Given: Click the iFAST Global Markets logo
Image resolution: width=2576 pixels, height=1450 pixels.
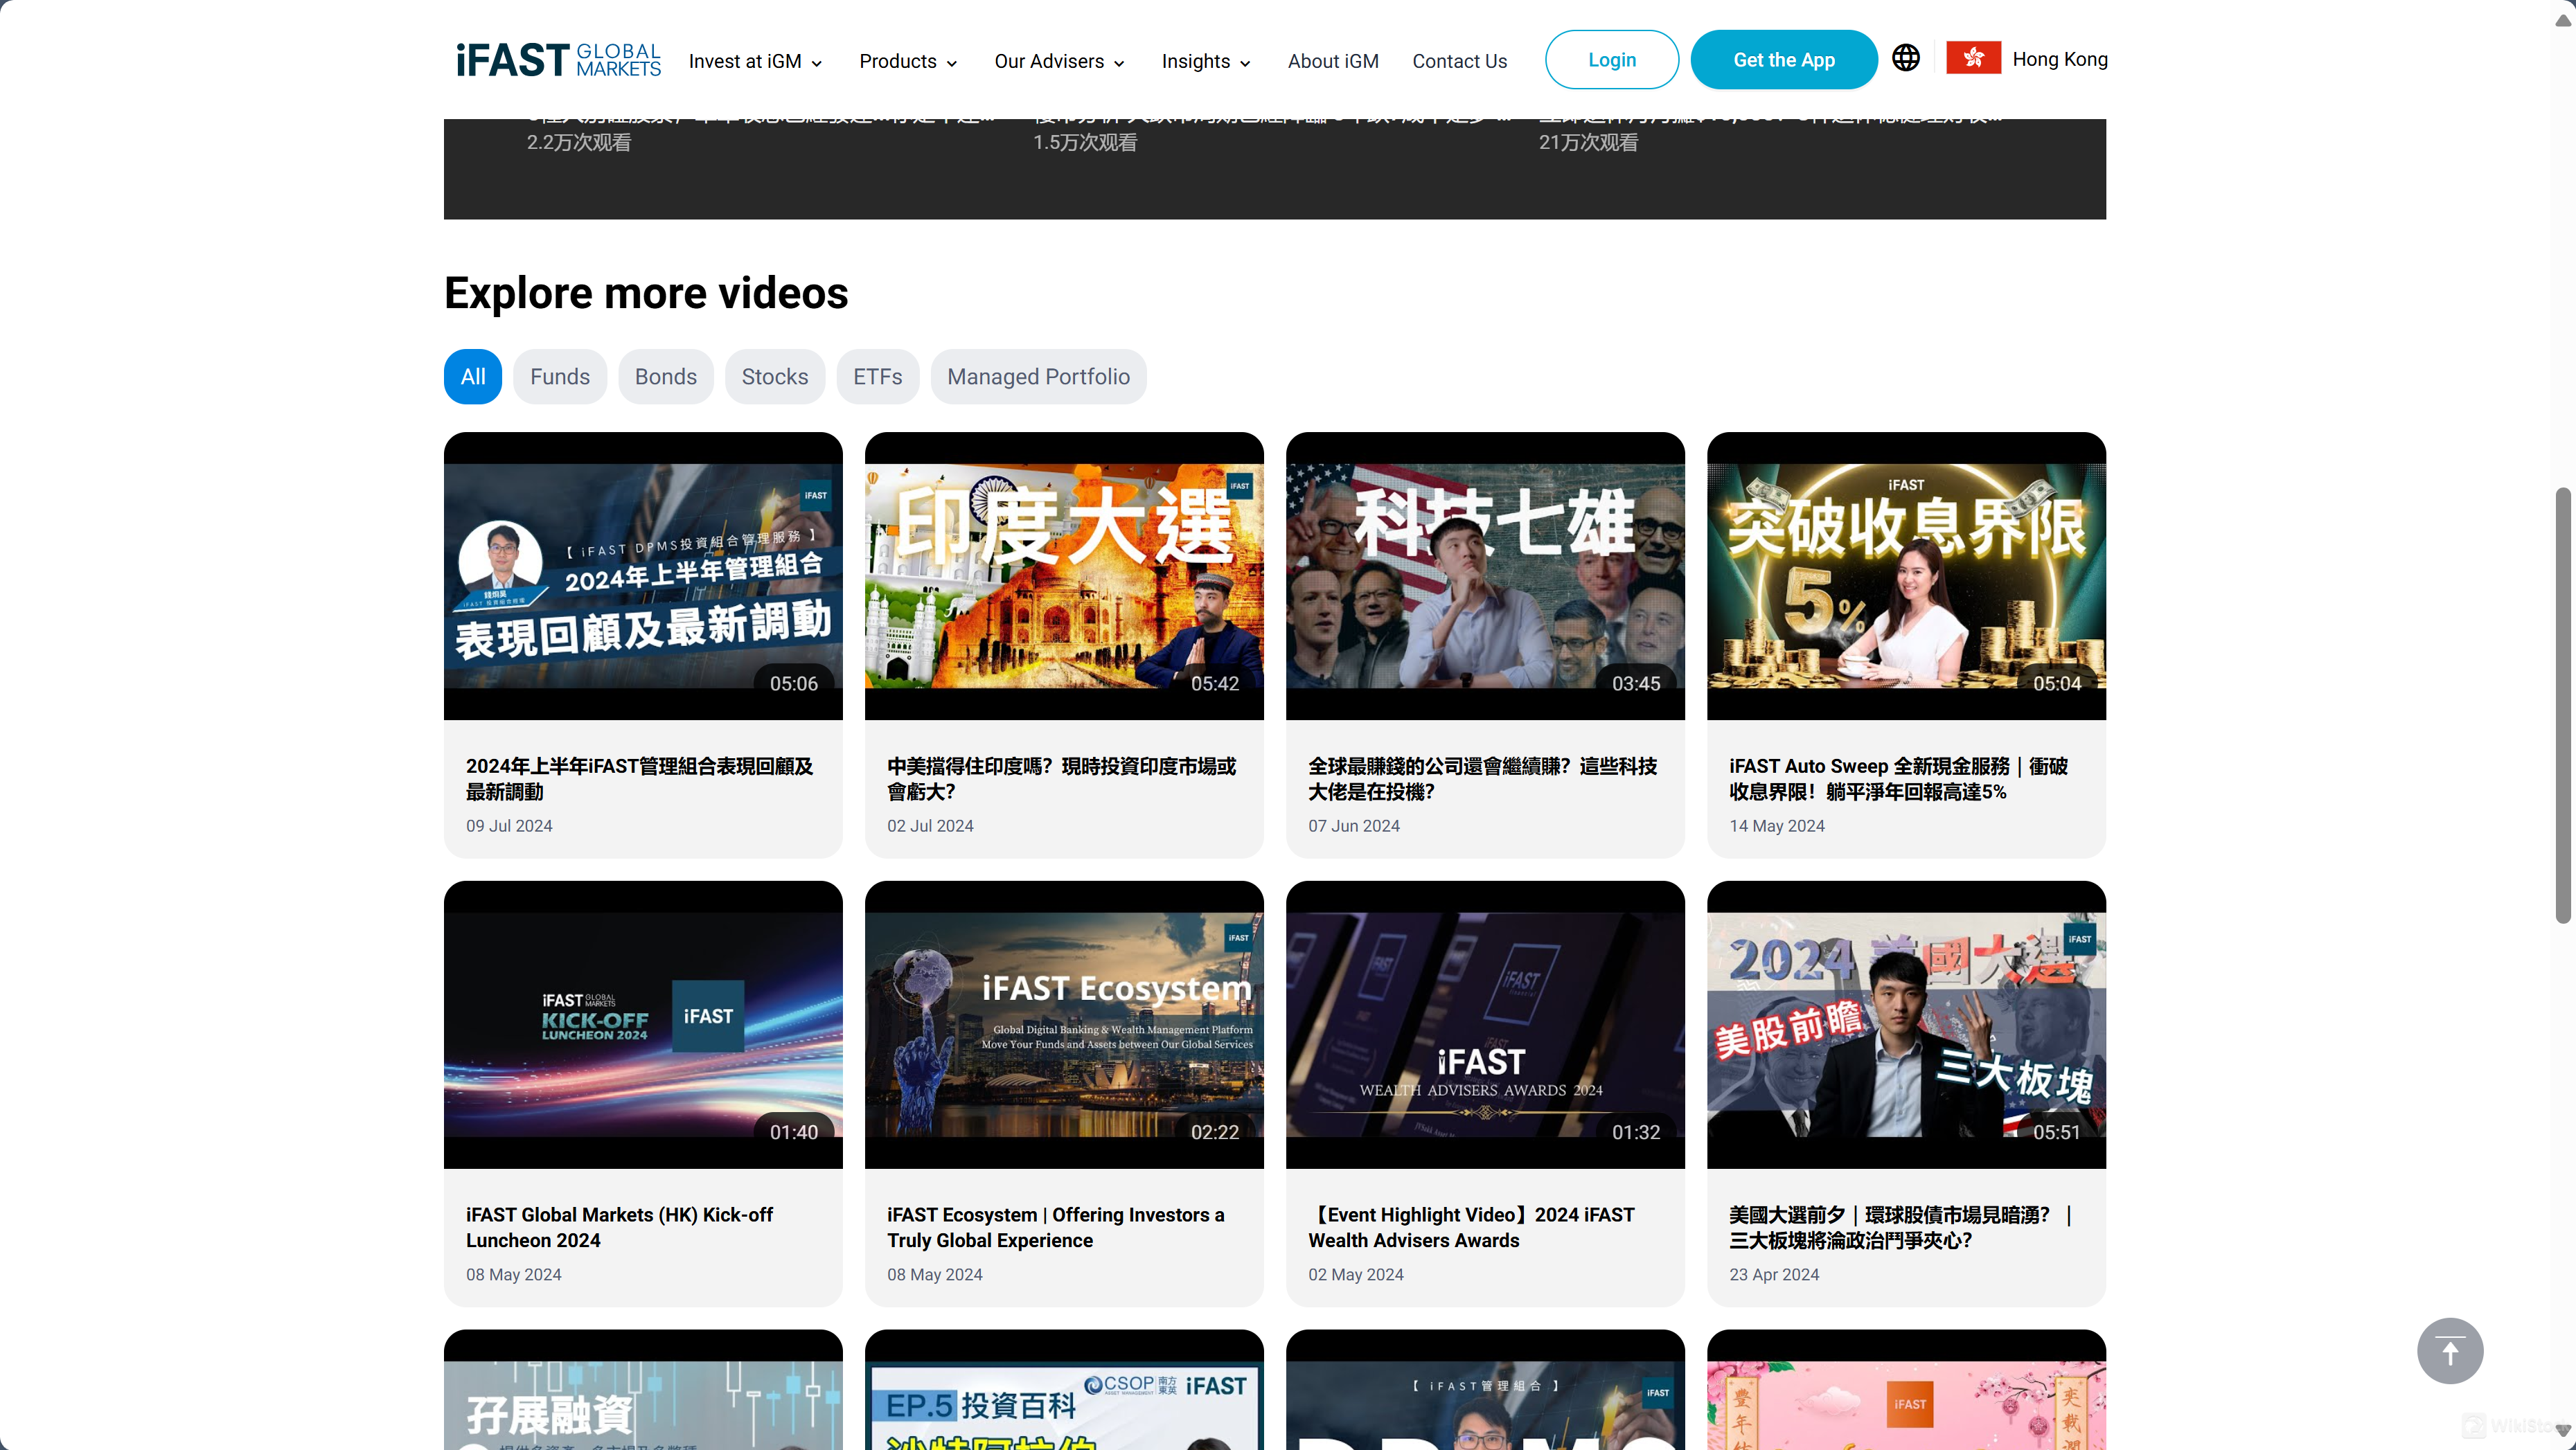Looking at the screenshot, I should (558, 60).
